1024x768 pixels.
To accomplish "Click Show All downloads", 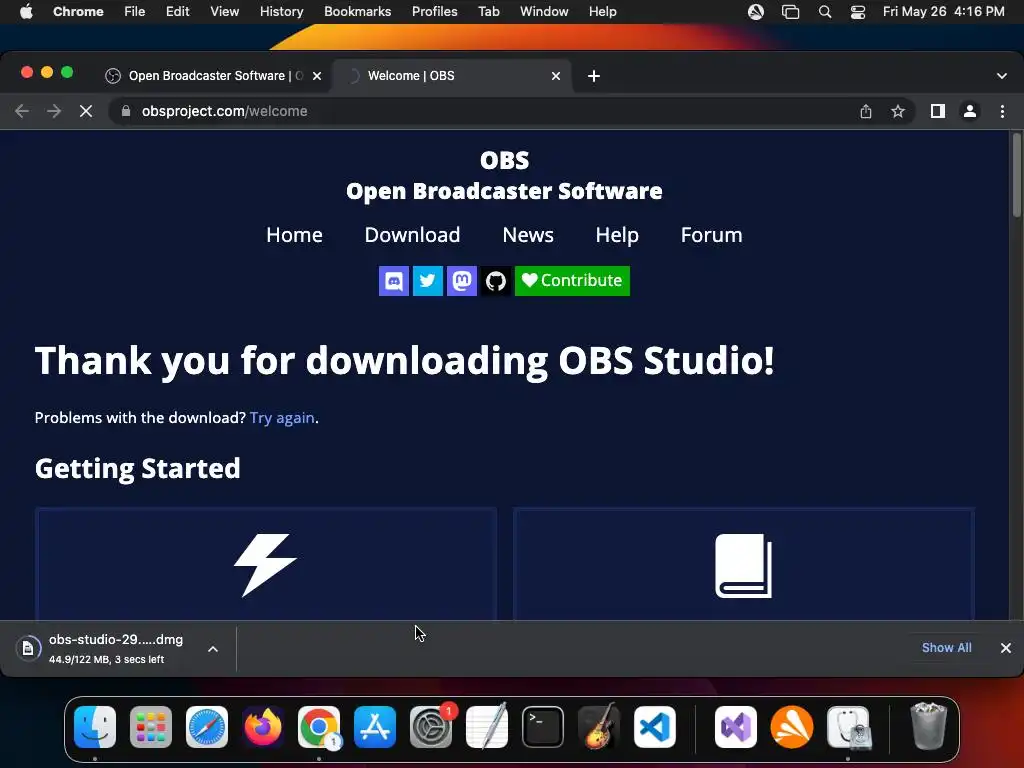I will coord(946,648).
